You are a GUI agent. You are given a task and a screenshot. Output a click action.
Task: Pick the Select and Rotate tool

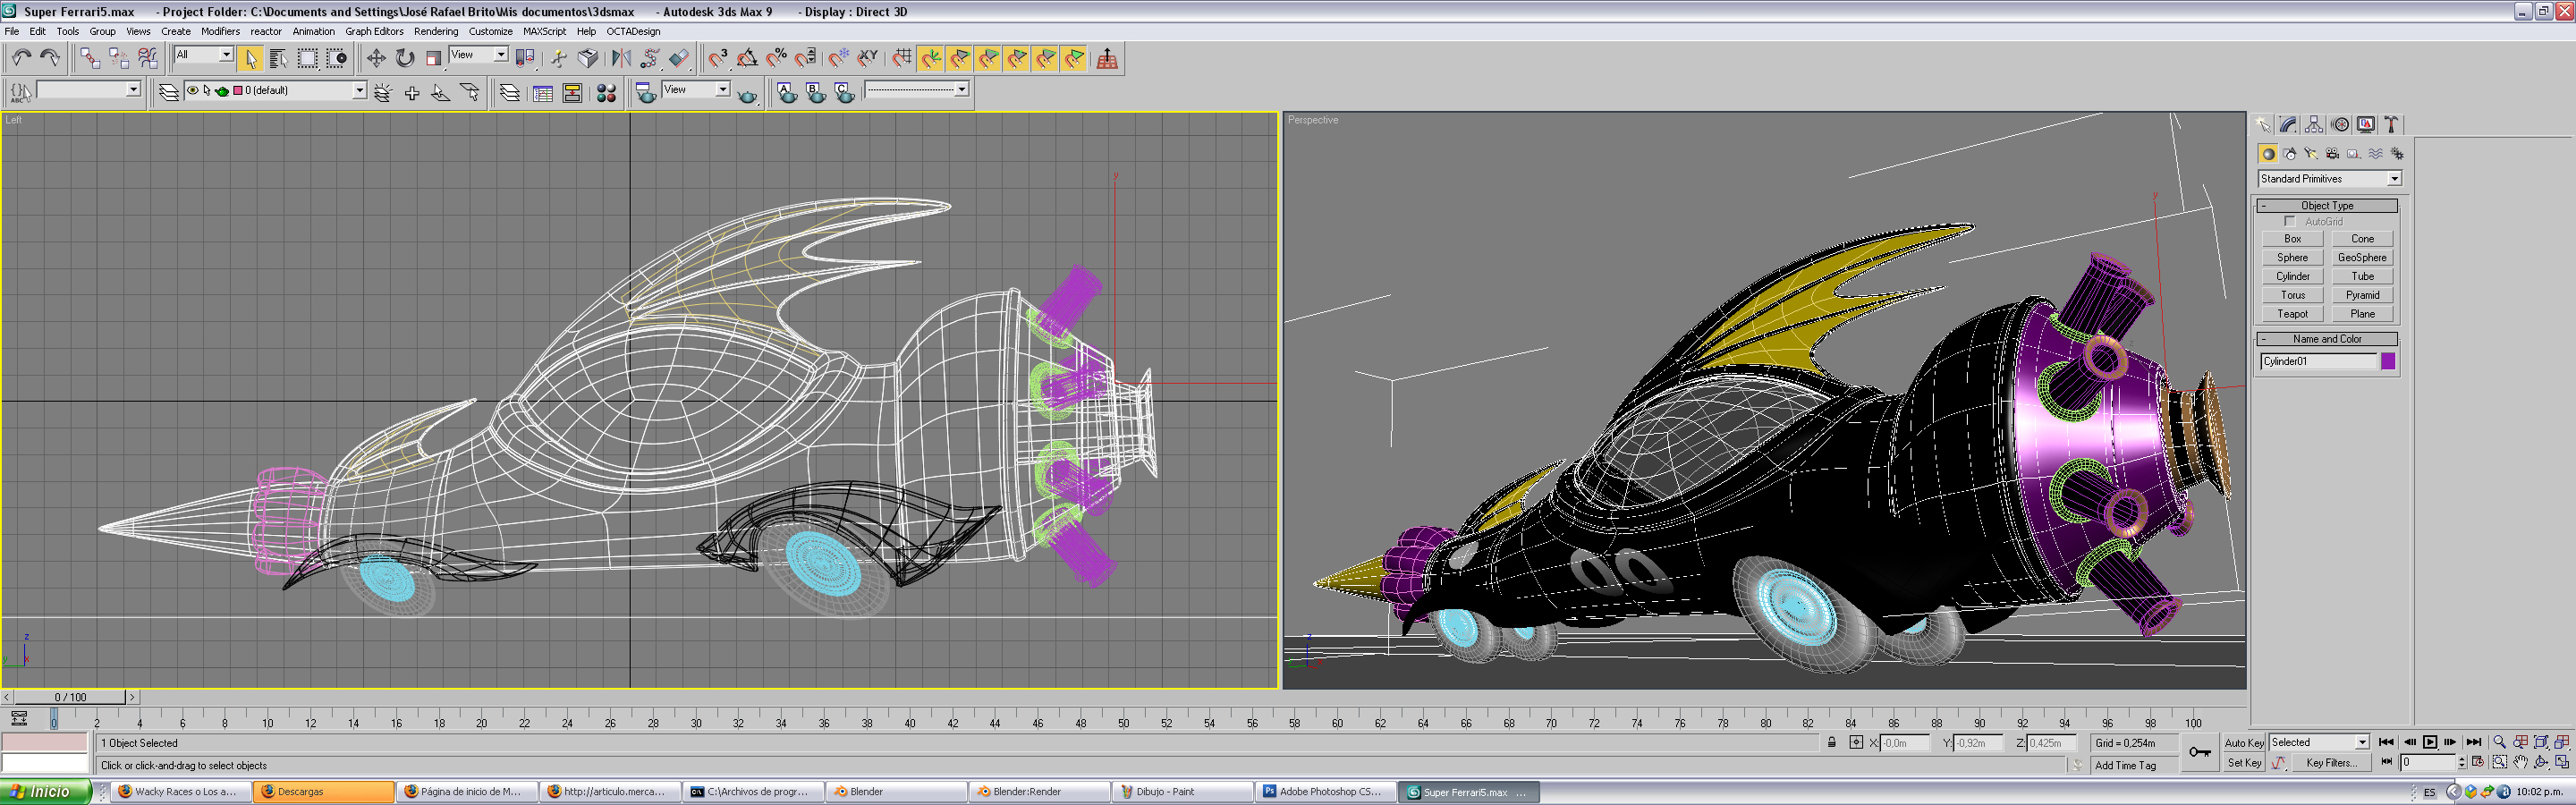[x=405, y=59]
